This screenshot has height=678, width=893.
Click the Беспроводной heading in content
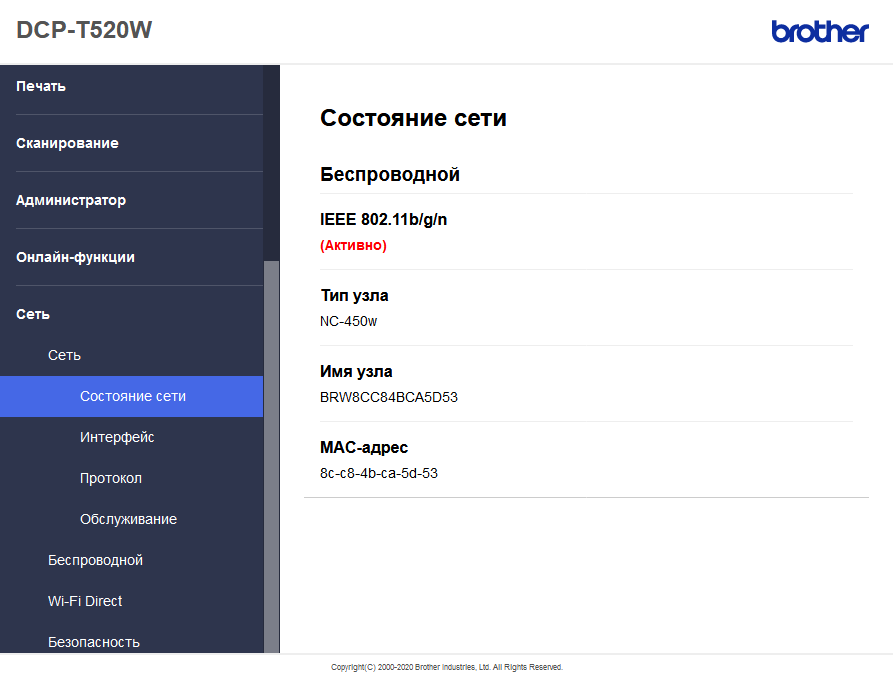[x=390, y=174]
